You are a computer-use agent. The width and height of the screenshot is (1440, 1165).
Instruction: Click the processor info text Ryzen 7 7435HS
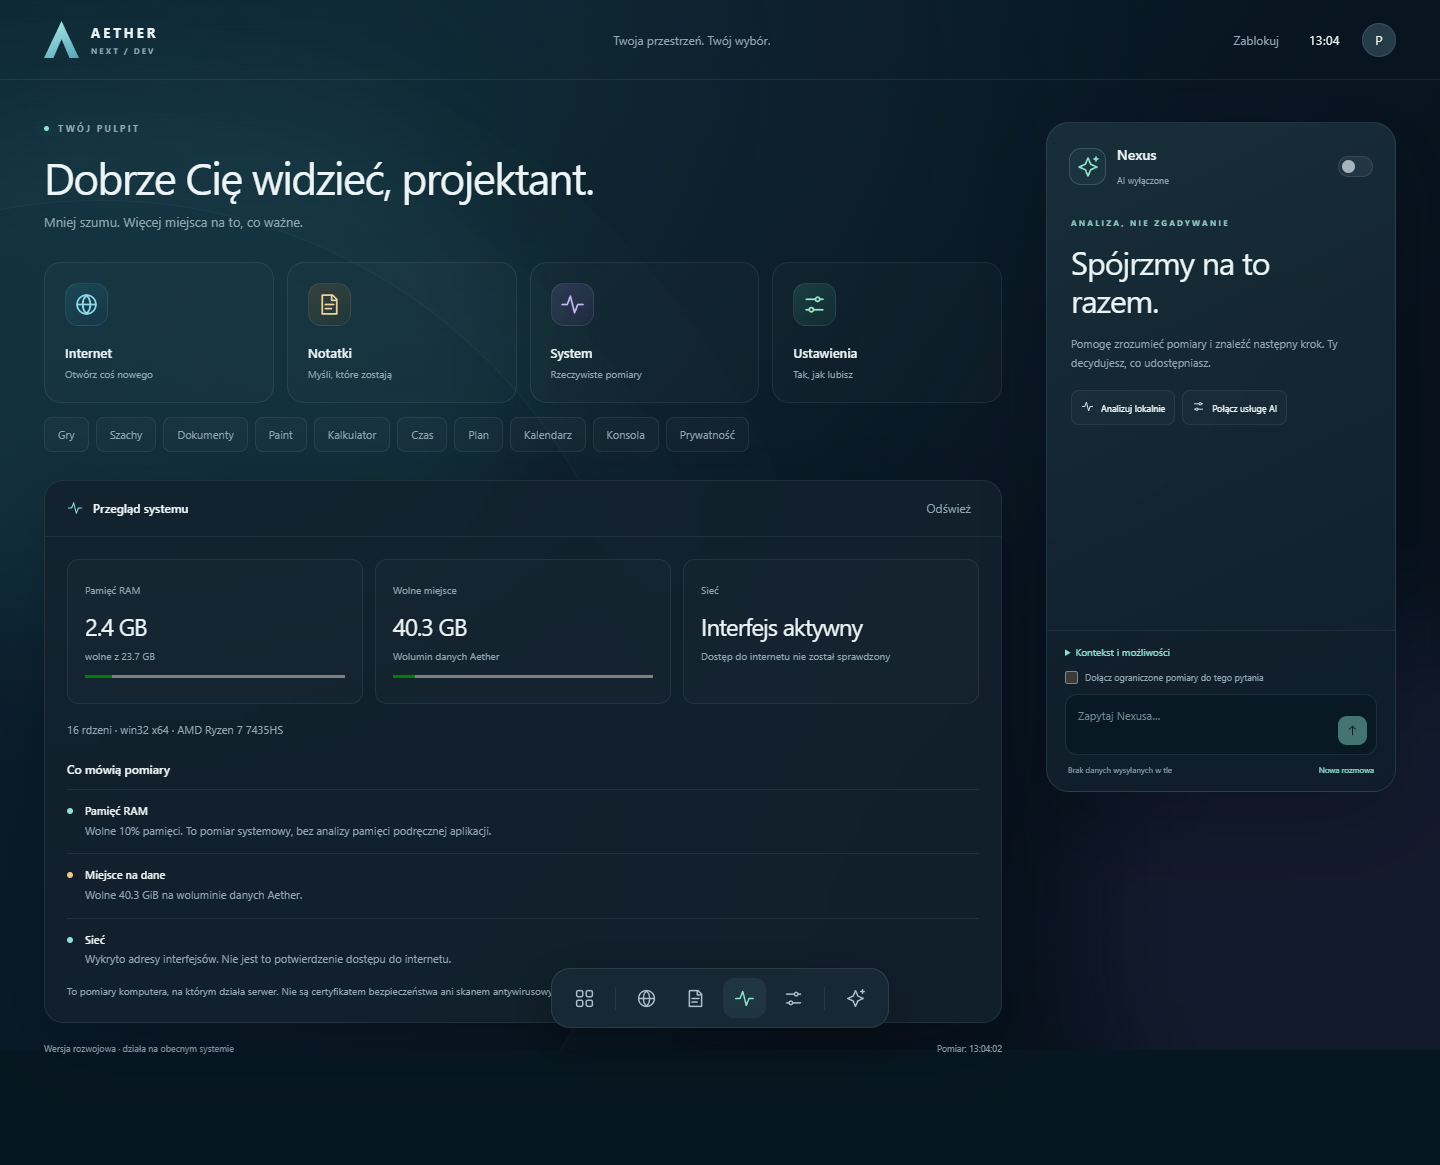[x=230, y=730]
